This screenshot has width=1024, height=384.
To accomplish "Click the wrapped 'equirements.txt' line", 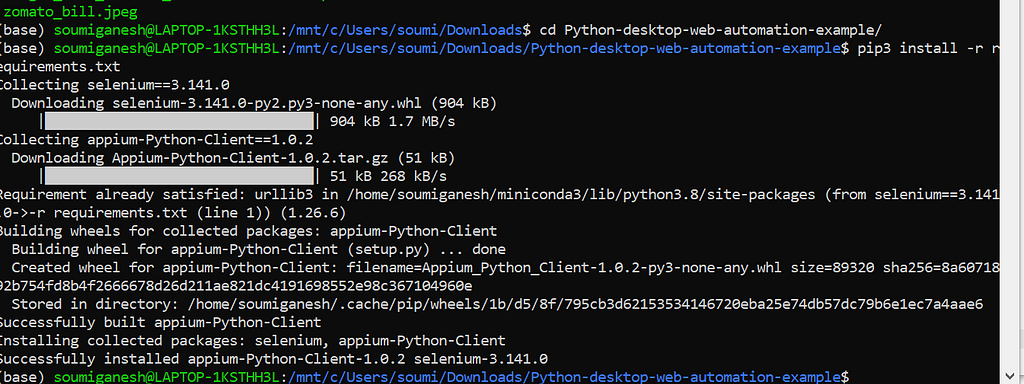I will [x=60, y=67].
